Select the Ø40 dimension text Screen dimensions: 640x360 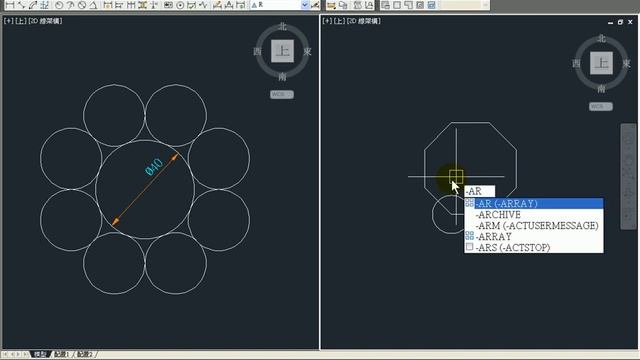154,167
